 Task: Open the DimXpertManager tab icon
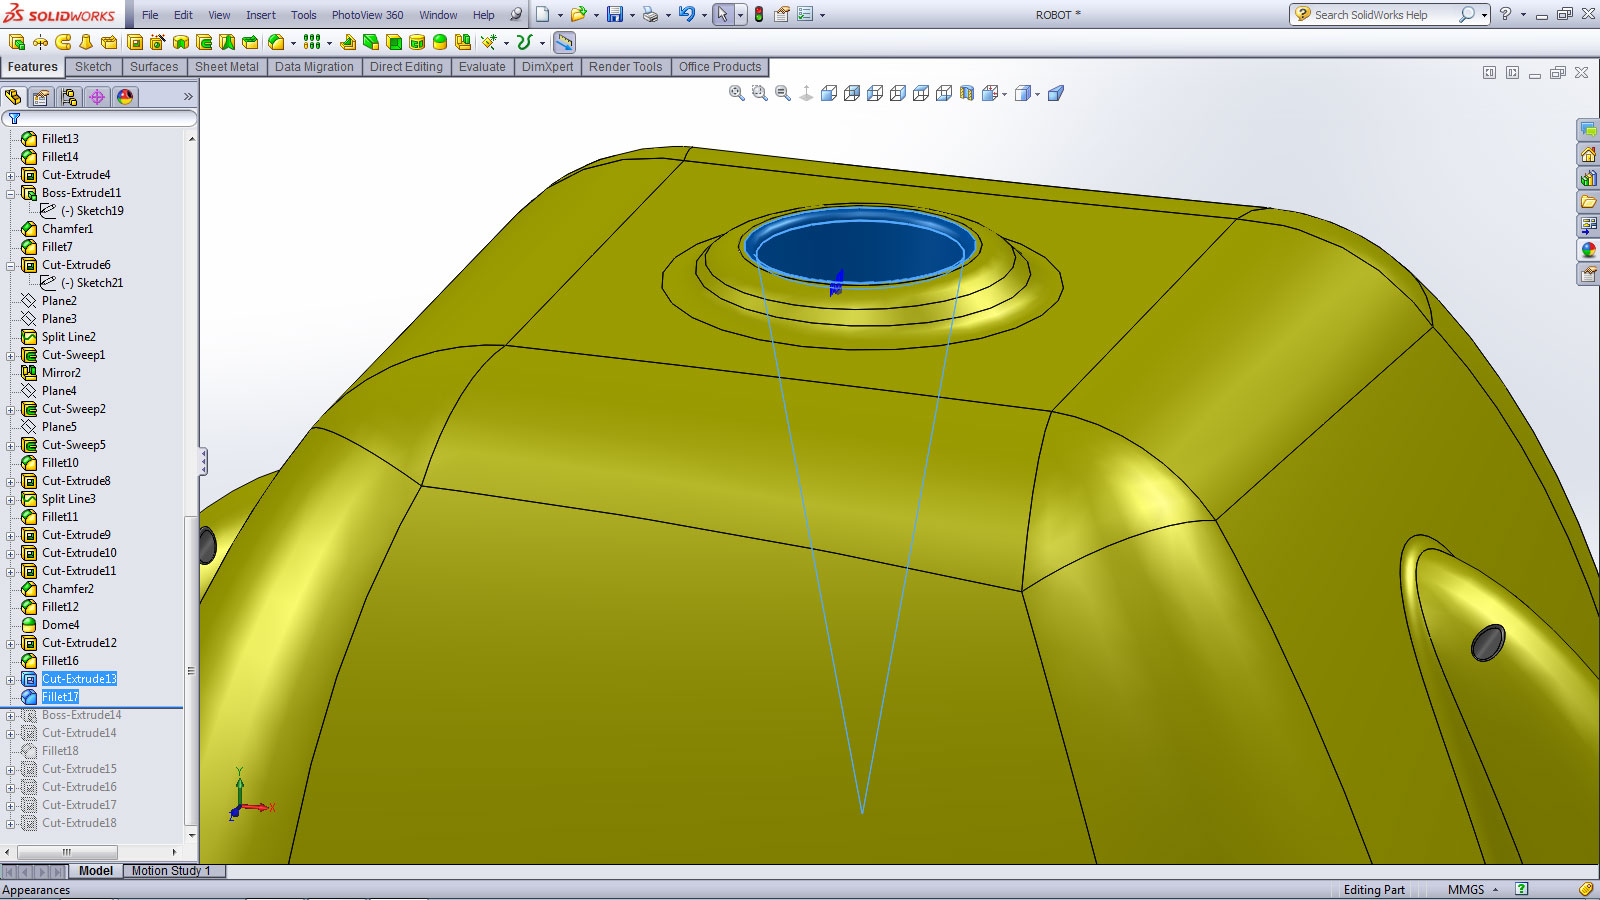coord(96,97)
